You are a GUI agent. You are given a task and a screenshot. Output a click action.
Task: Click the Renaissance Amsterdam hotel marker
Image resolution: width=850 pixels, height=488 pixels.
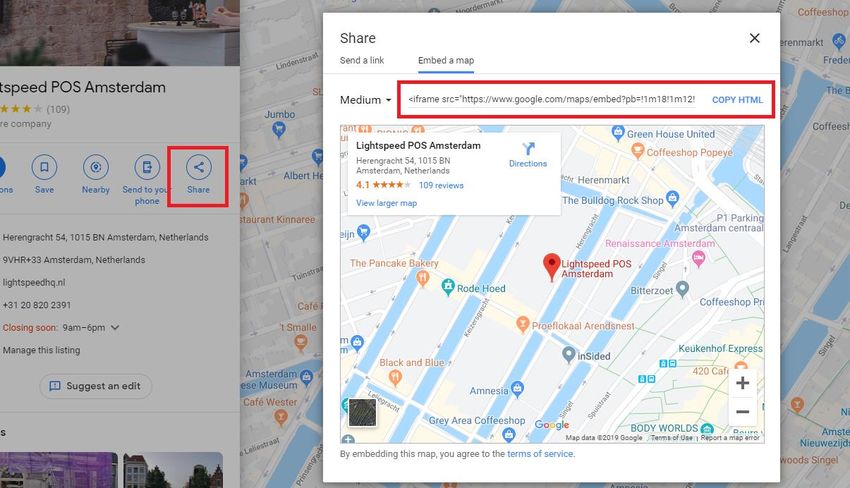698,259
